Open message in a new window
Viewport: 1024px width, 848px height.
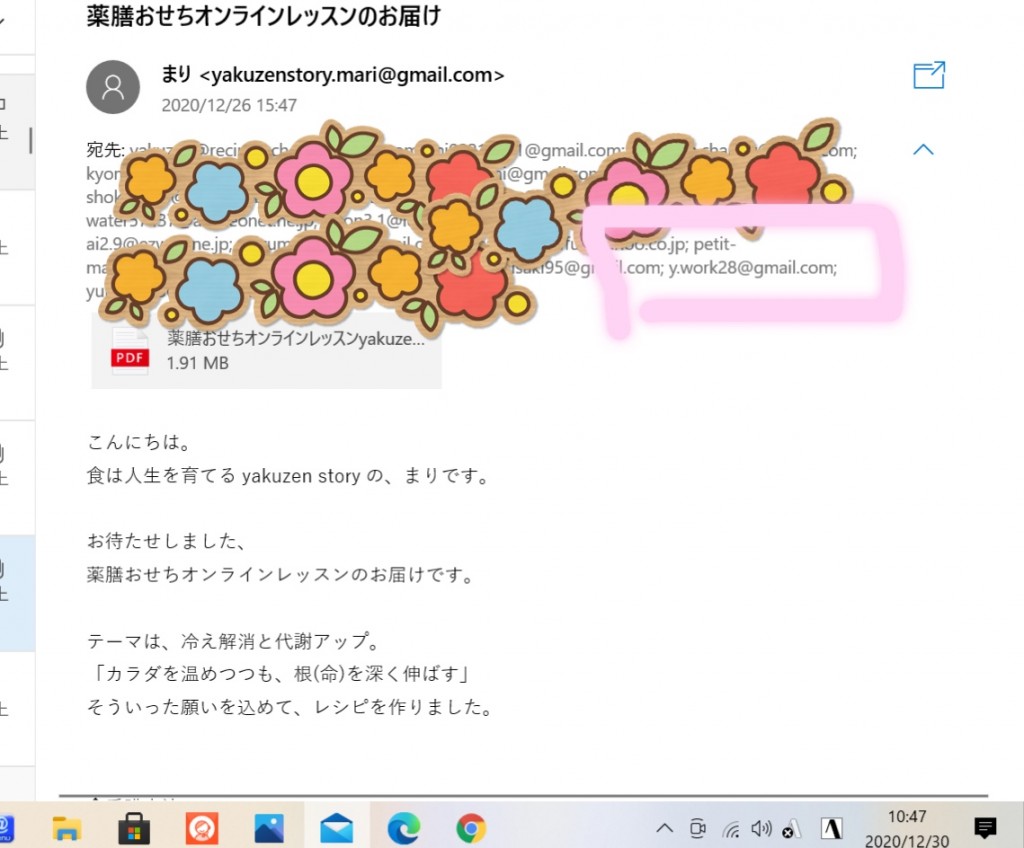click(929, 75)
